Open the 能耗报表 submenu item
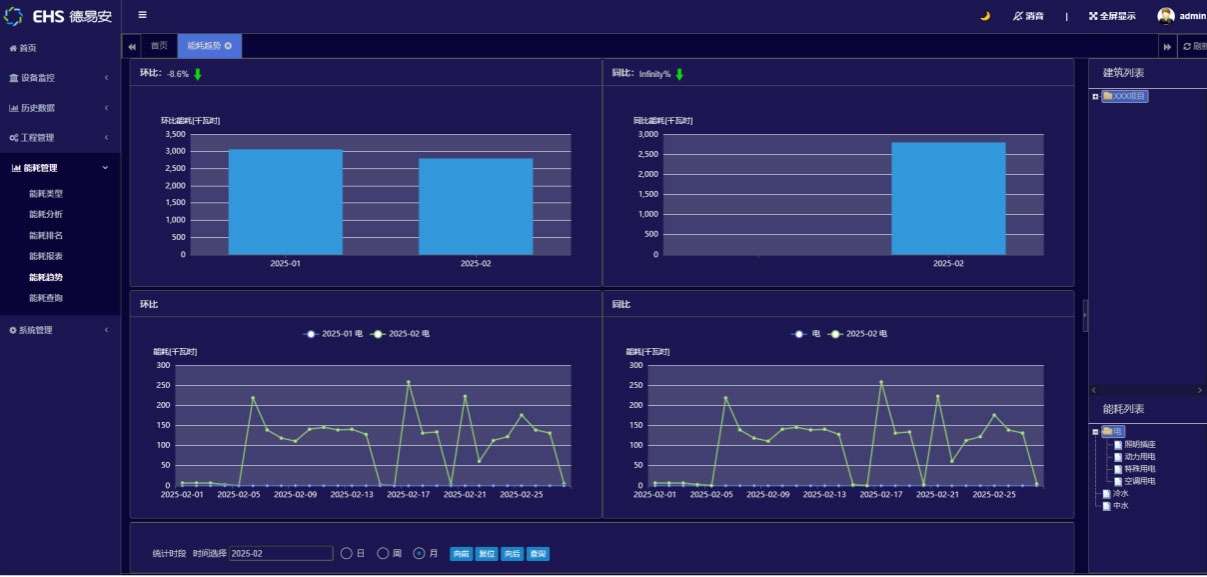1207x577 pixels. click(x=46, y=256)
